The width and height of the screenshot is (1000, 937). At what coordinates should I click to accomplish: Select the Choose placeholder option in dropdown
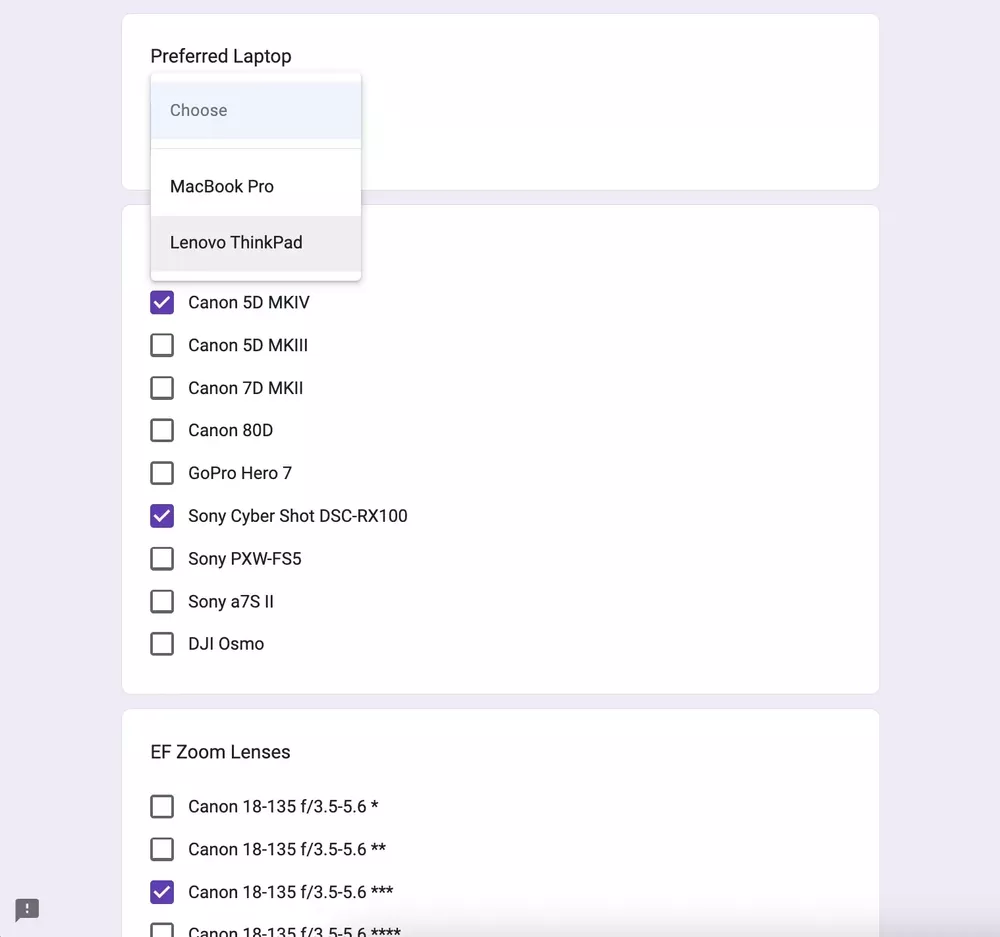[256, 110]
